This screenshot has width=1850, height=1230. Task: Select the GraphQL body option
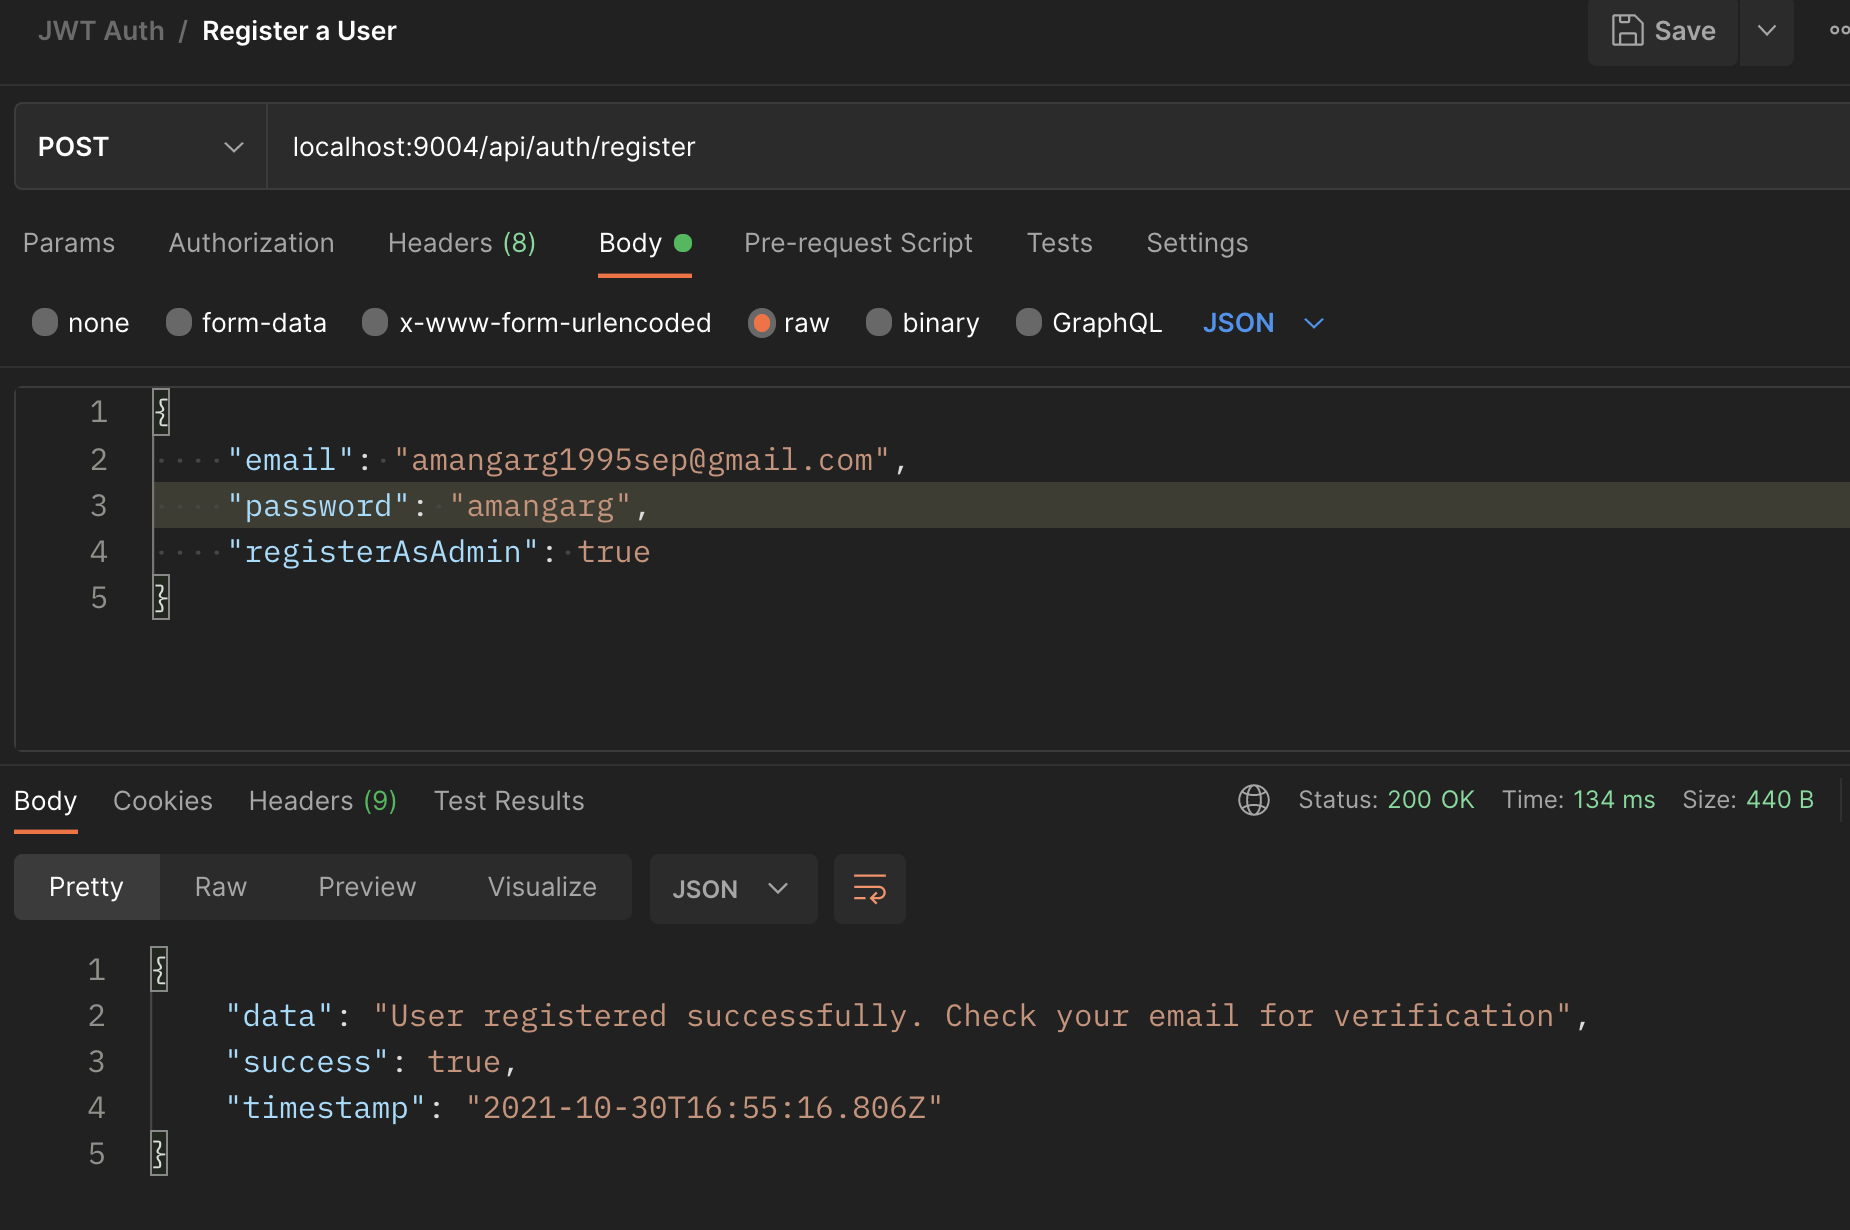click(1089, 323)
